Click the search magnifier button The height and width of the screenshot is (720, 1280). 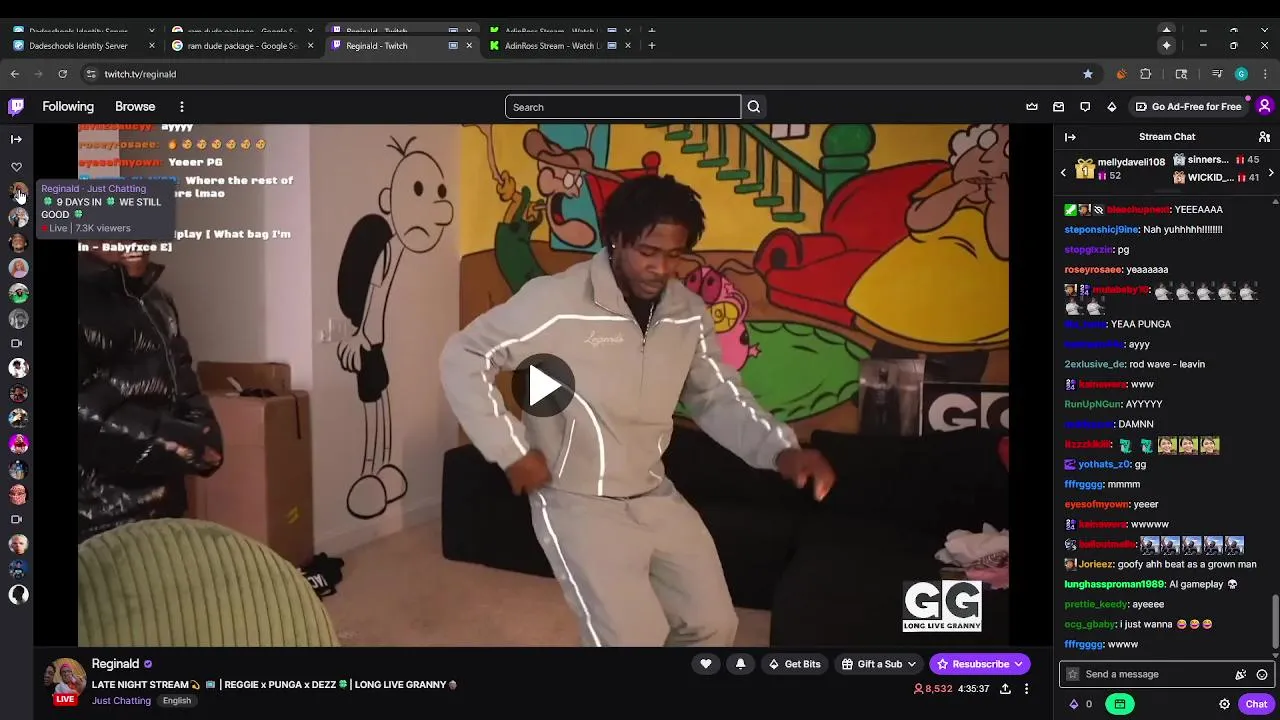tap(754, 107)
